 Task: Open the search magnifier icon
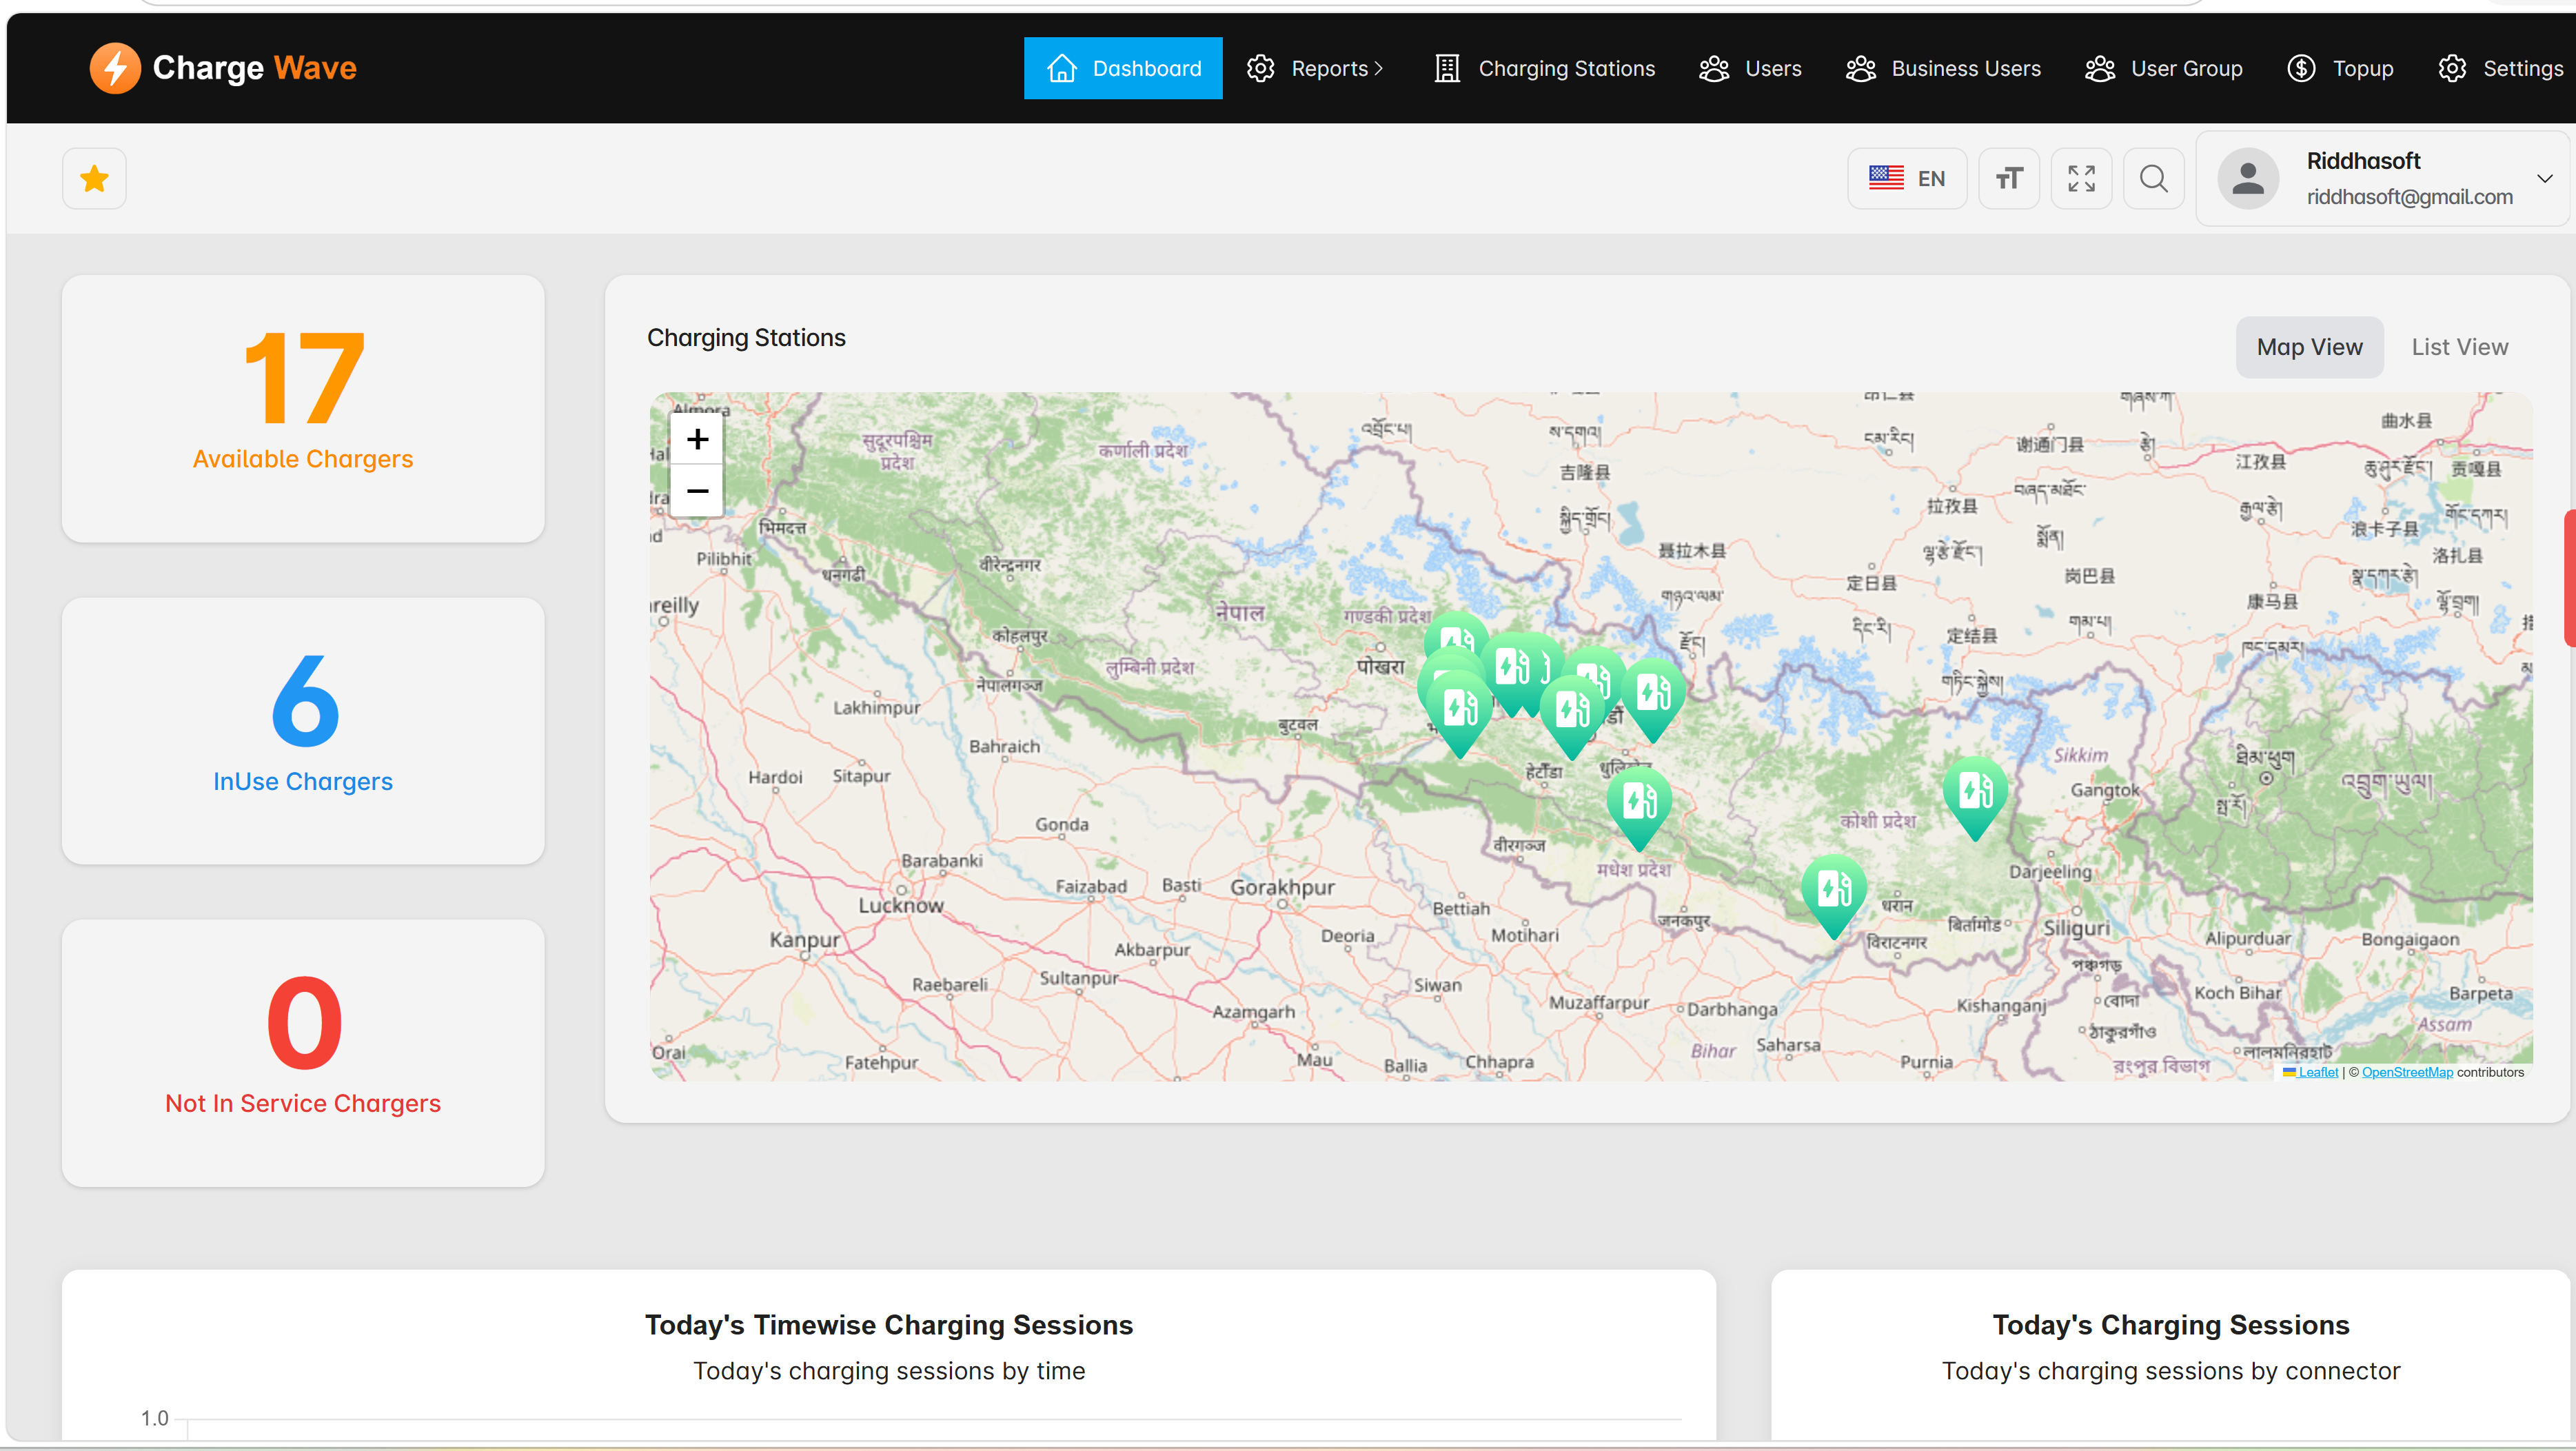click(2153, 178)
